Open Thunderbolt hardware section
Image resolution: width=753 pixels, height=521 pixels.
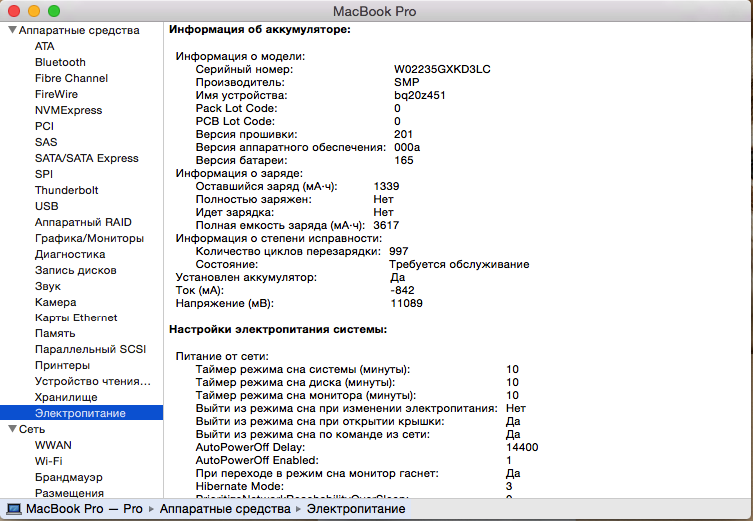click(66, 190)
